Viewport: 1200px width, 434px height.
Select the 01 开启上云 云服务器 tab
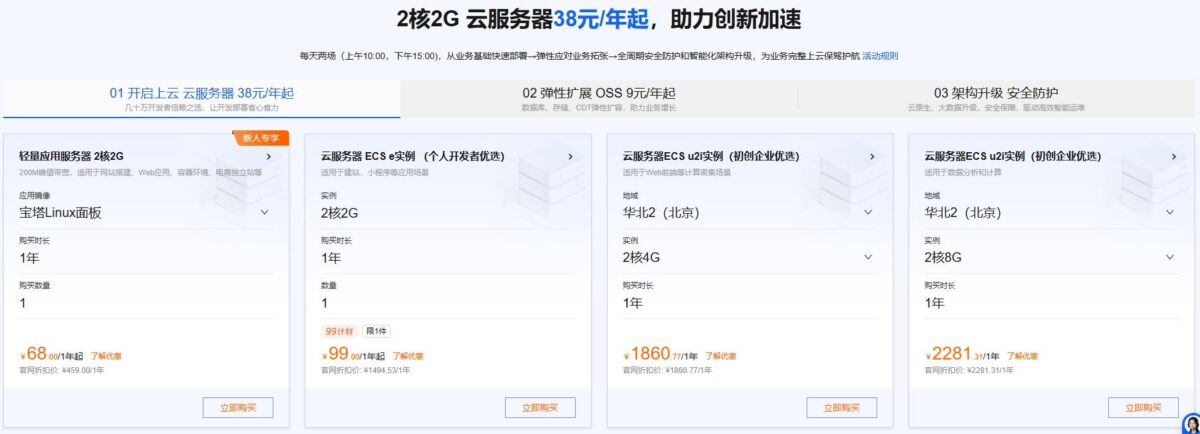(201, 98)
